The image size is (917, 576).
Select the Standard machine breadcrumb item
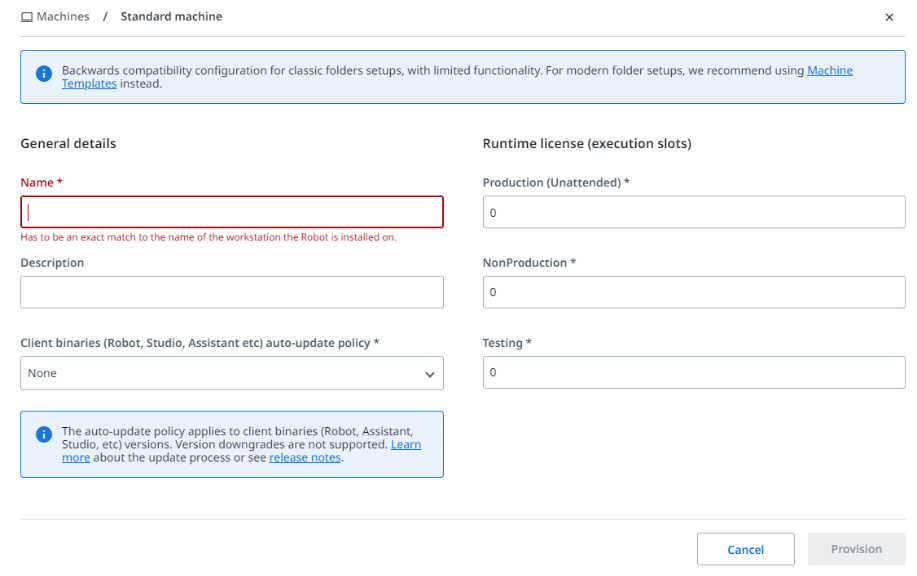coord(171,16)
